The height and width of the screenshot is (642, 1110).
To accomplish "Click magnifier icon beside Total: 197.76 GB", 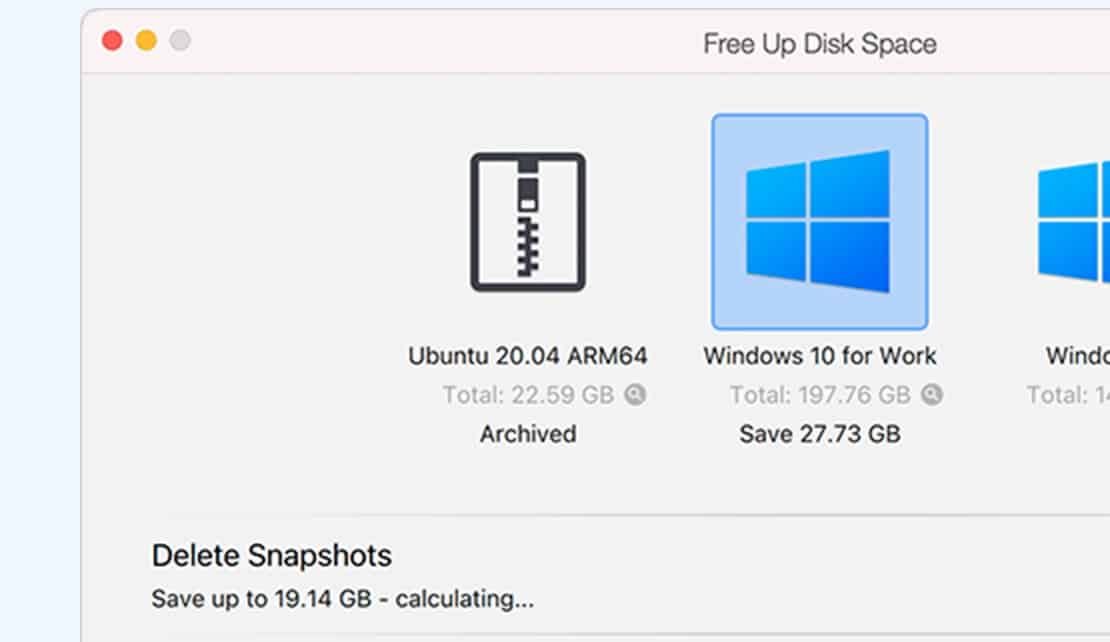I will tap(932, 394).
